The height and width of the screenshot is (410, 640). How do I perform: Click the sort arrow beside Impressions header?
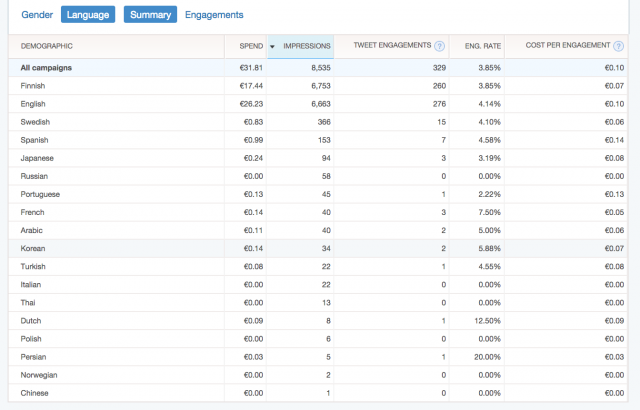click(x=273, y=46)
